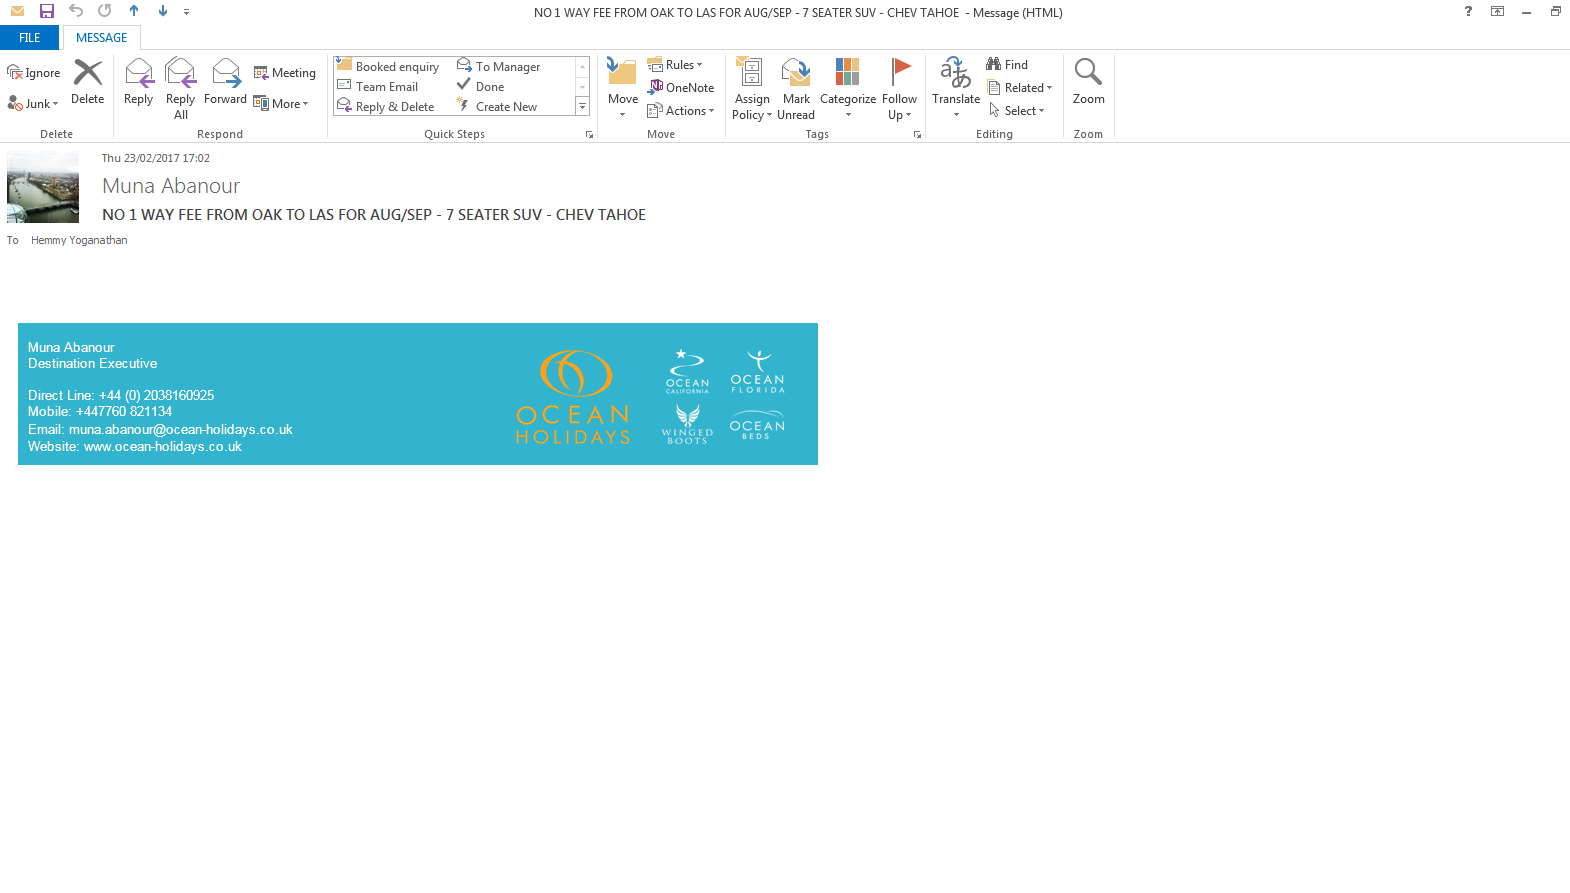The image size is (1570, 893).
Task: Run the Reply & Delete quick step
Action: [x=386, y=107]
